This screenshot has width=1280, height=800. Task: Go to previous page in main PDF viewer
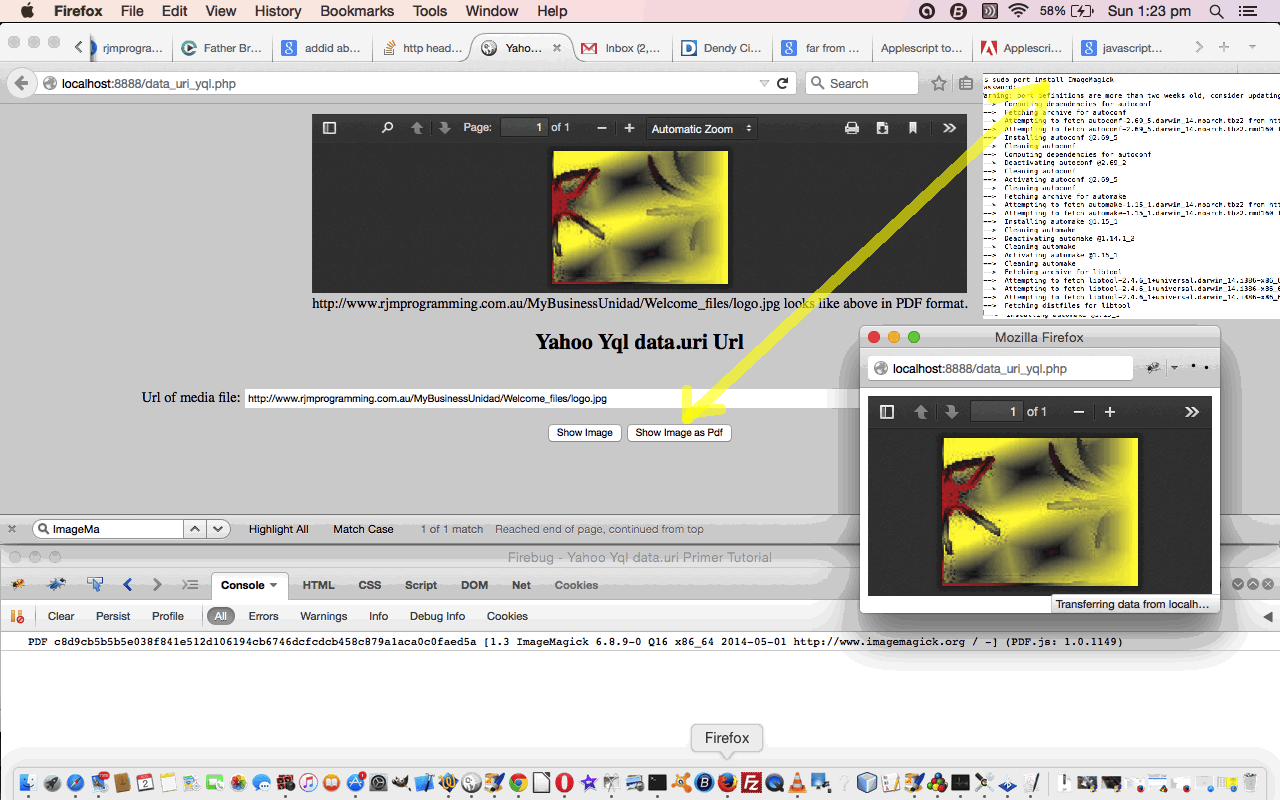417,128
